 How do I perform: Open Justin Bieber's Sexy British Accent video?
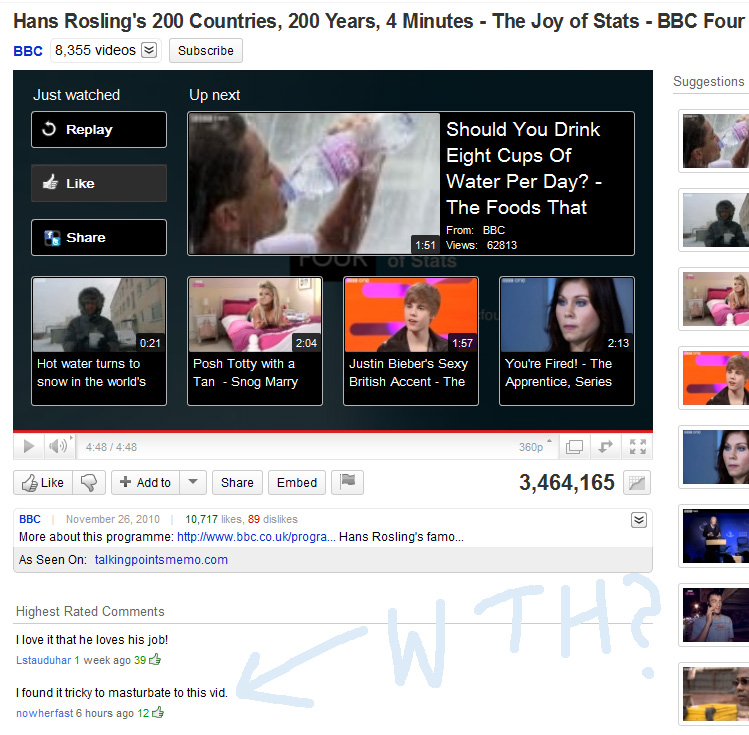pos(411,341)
